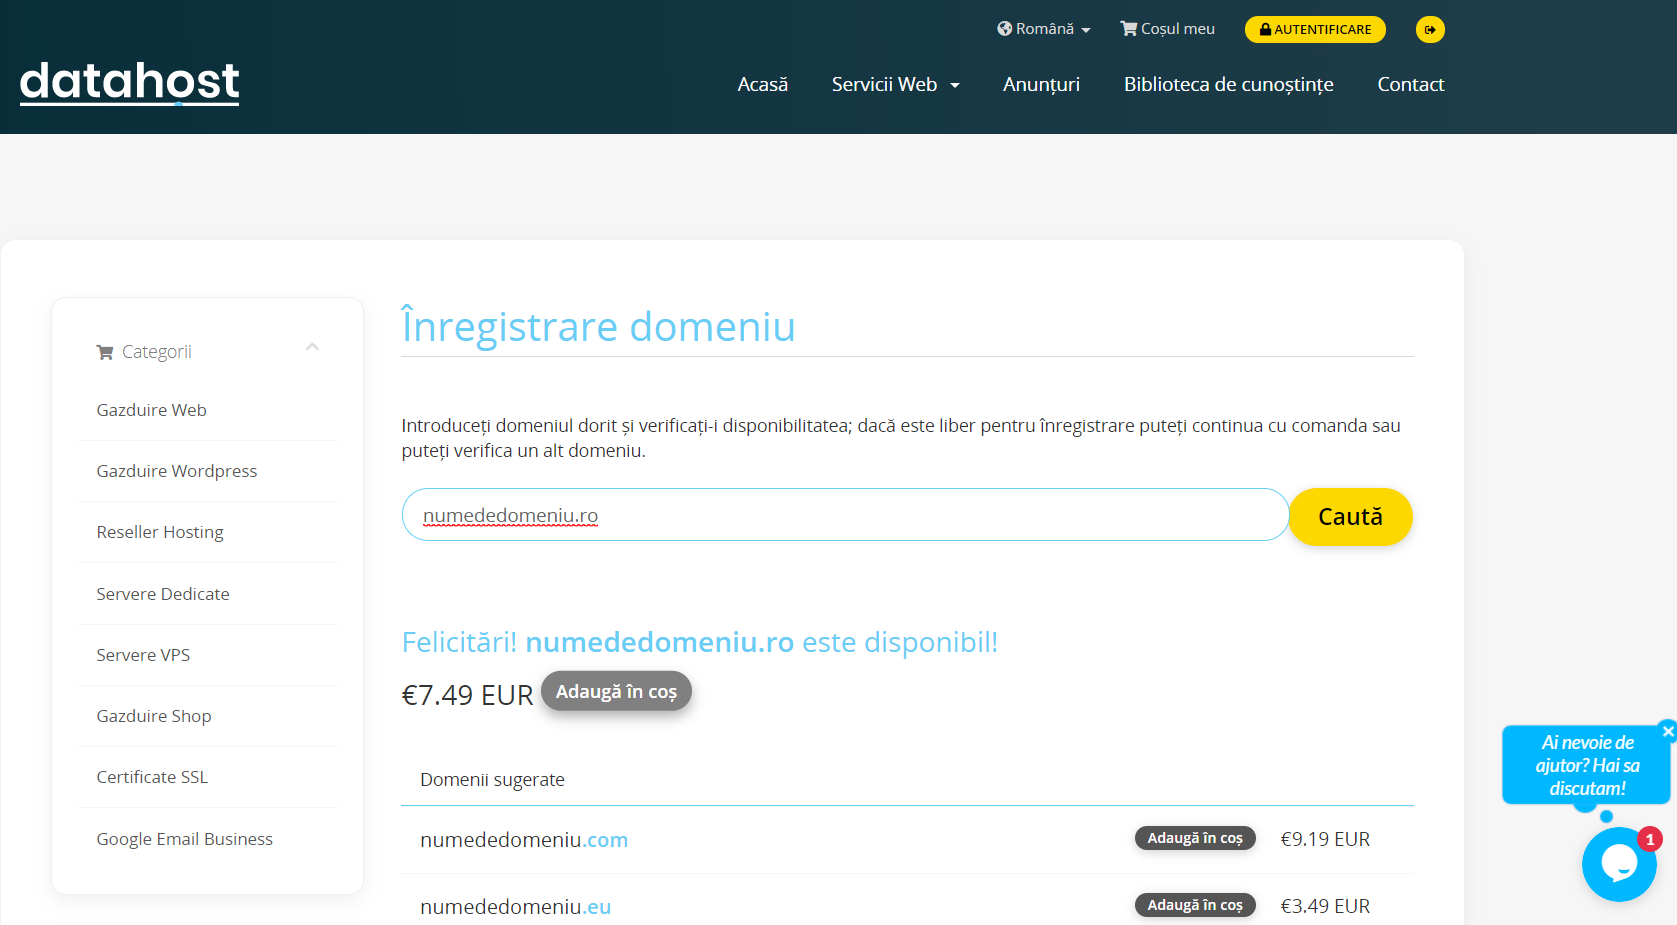The width and height of the screenshot is (1677, 925).
Task: Open Anunțuri menu item
Action: click(1041, 84)
